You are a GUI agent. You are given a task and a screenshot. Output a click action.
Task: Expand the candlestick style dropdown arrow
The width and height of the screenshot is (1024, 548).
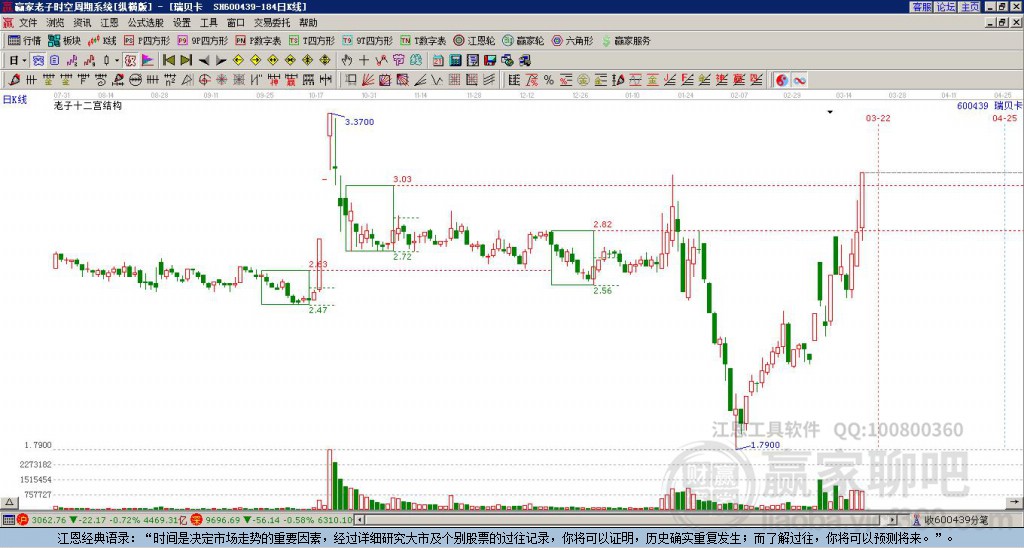tap(117, 60)
